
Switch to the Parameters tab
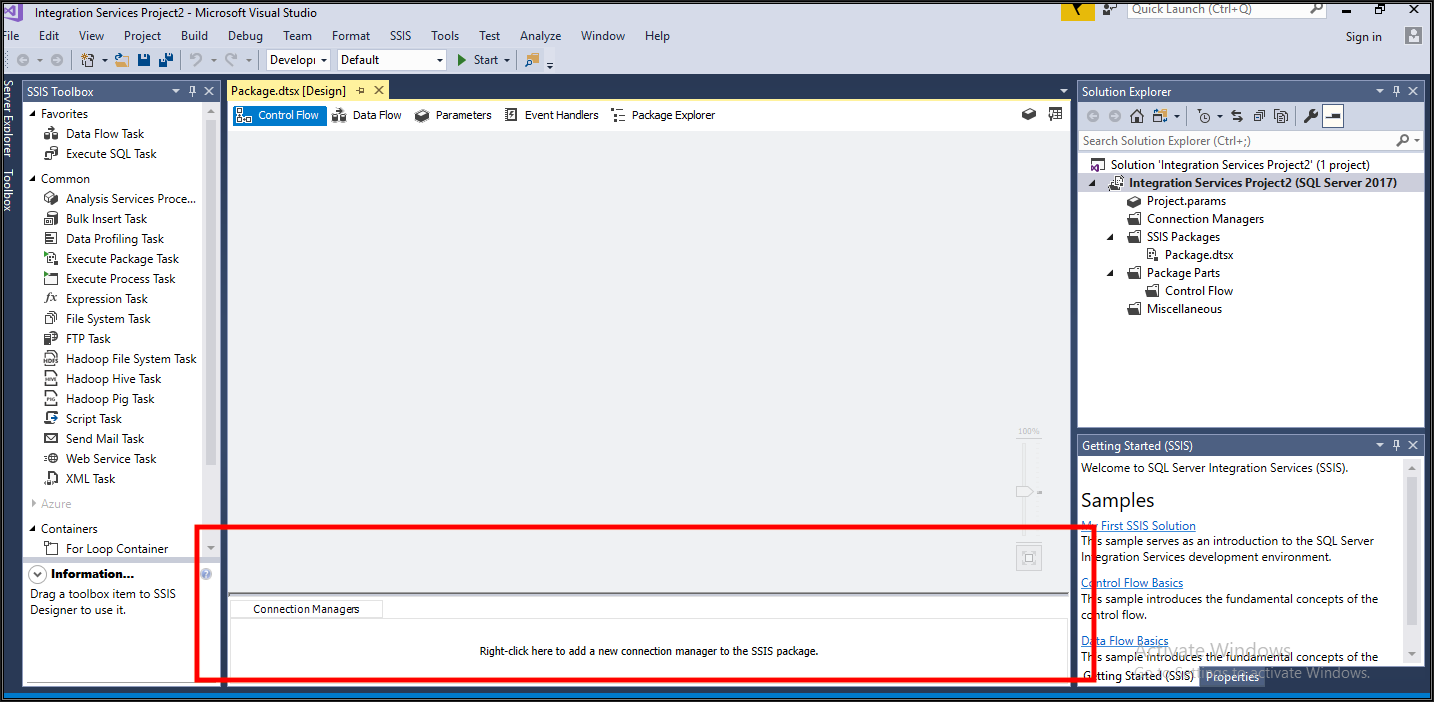[453, 115]
